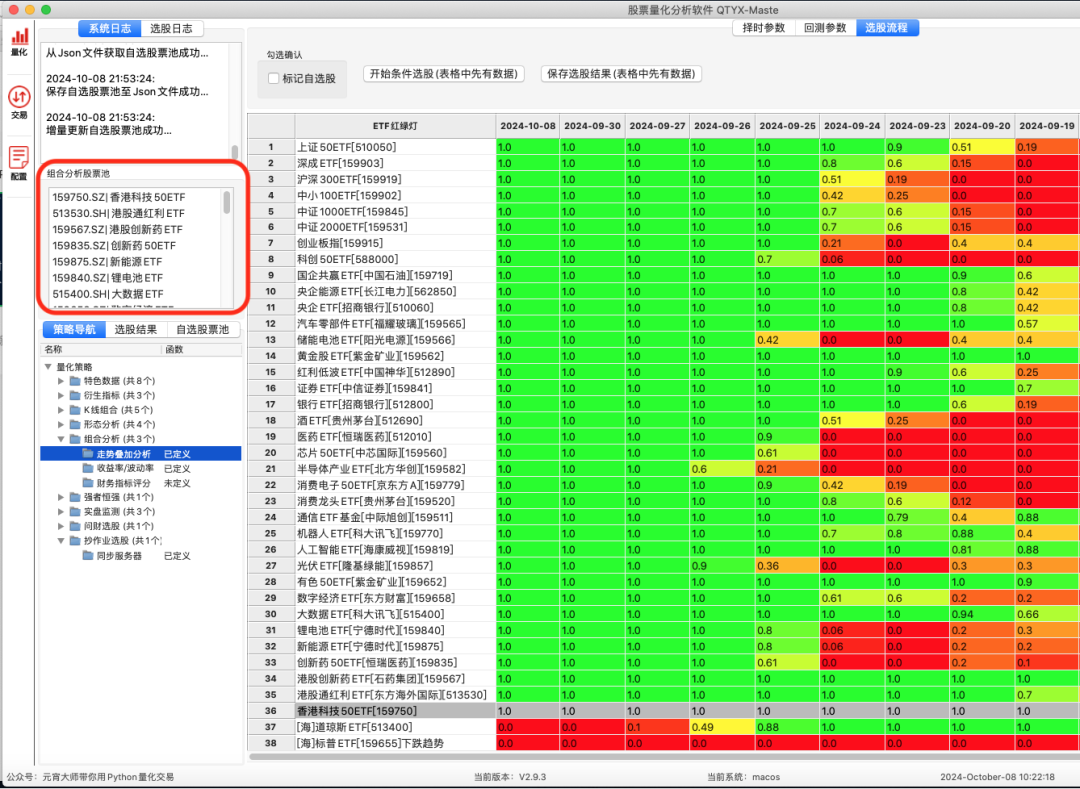Expand the 形态分析 (共4个) tree node
1080x789 pixels.
tap(61, 424)
